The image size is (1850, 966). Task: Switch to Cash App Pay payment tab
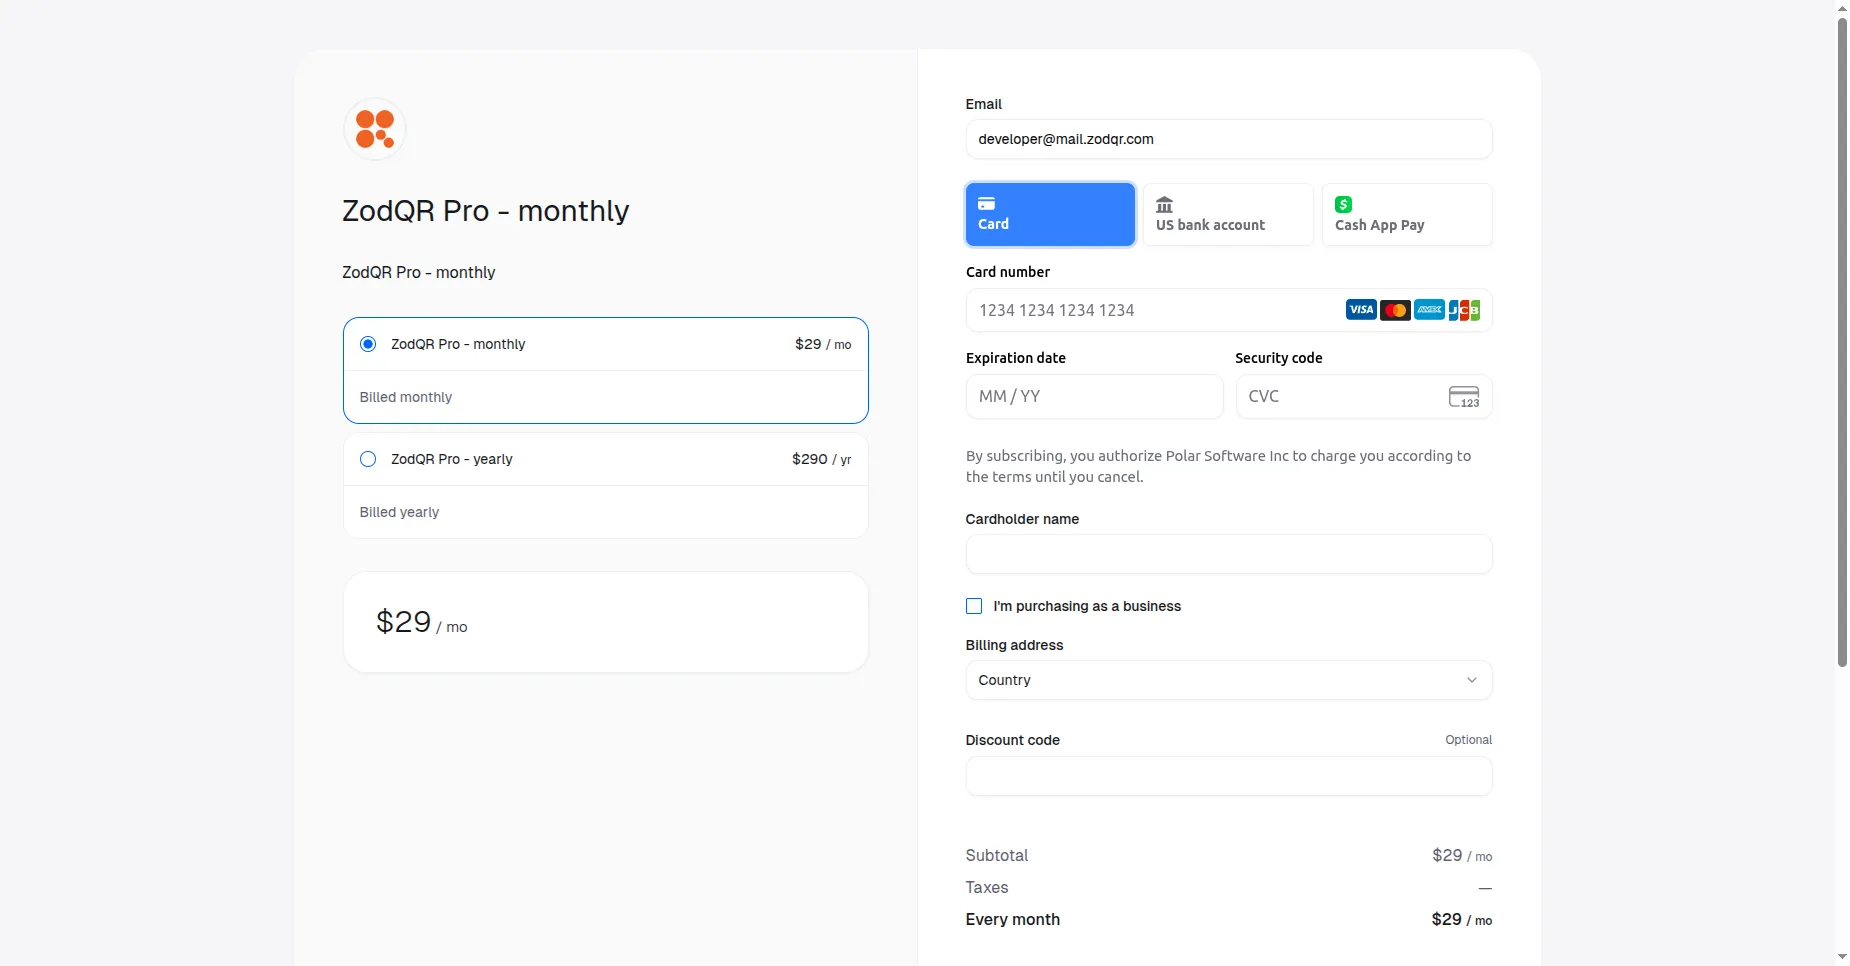pyautogui.click(x=1407, y=214)
